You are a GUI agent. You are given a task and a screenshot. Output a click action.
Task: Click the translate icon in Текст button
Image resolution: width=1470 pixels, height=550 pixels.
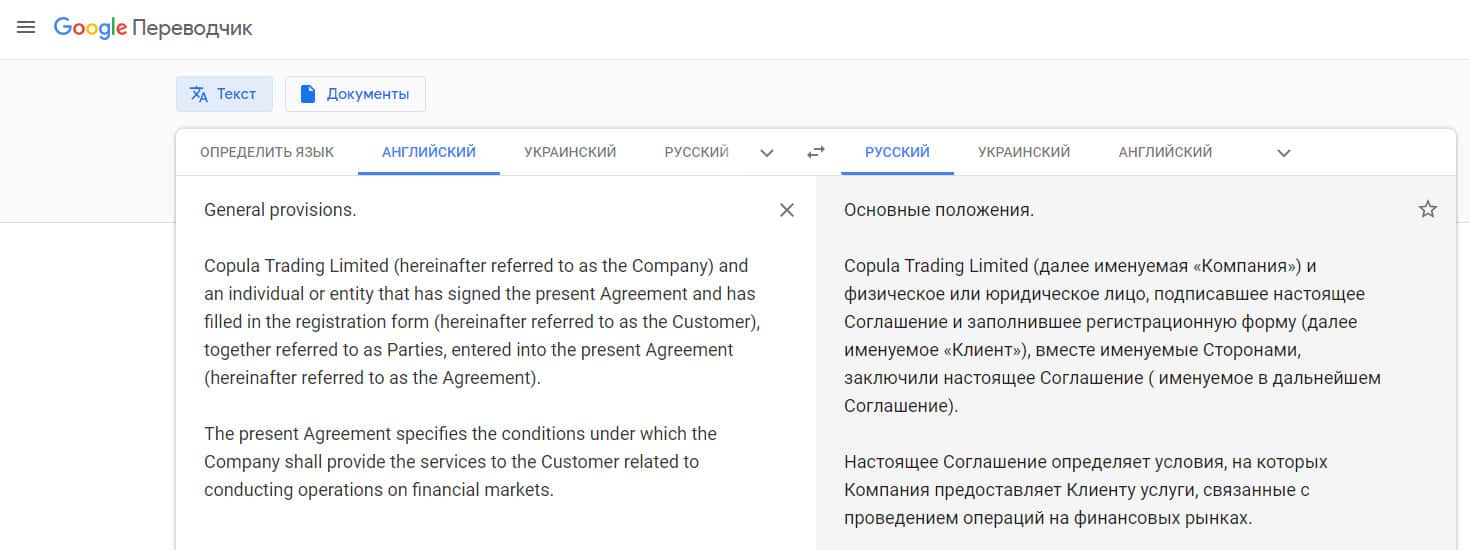click(199, 94)
